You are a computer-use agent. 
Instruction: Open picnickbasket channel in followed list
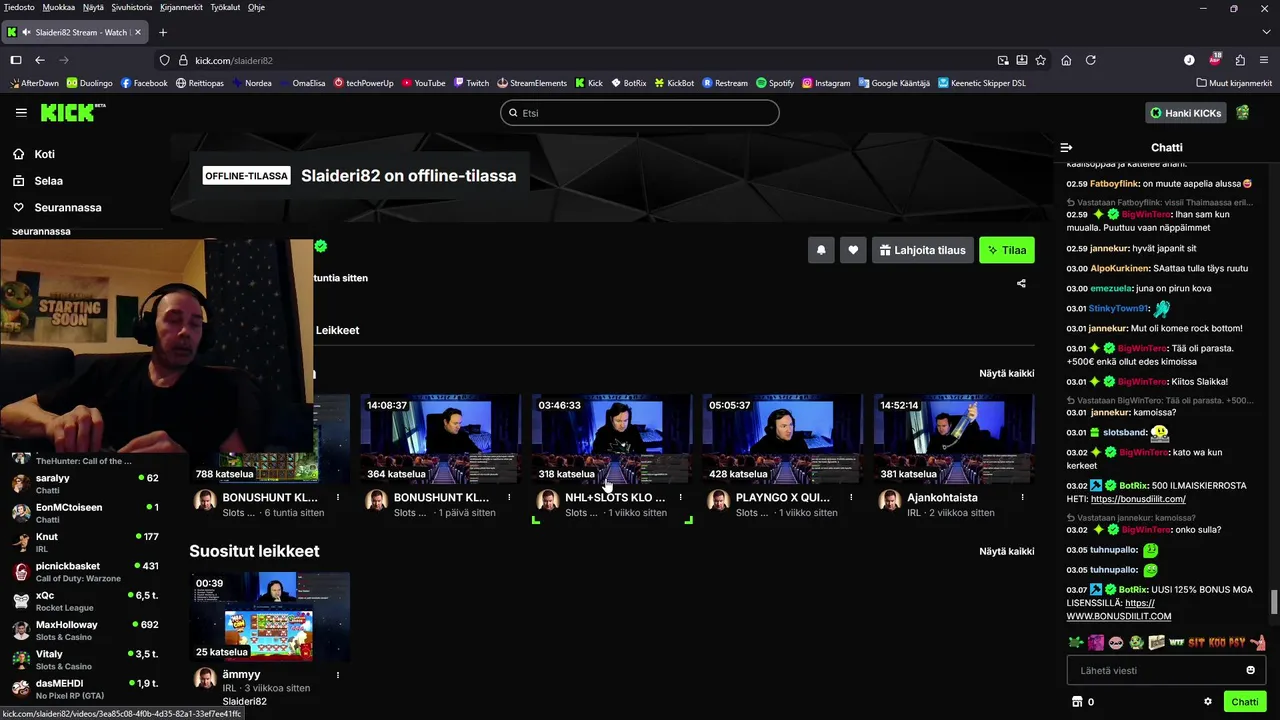pyautogui.click(x=84, y=571)
